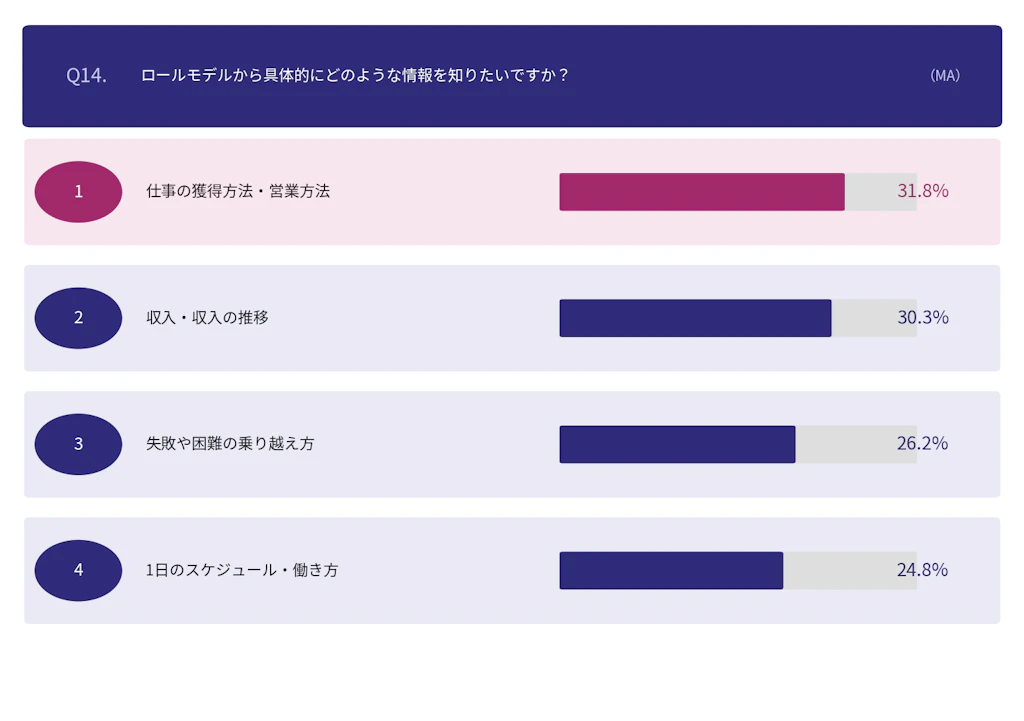Screen dimensions: 1024x721
Task: Click the rank 4 oval badge
Action: pos(78,570)
